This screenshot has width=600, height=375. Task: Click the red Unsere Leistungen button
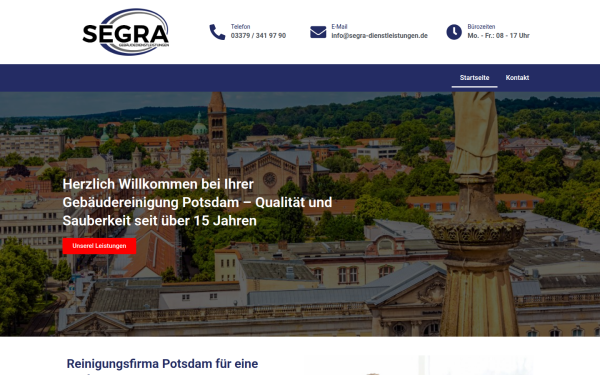[99, 246]
